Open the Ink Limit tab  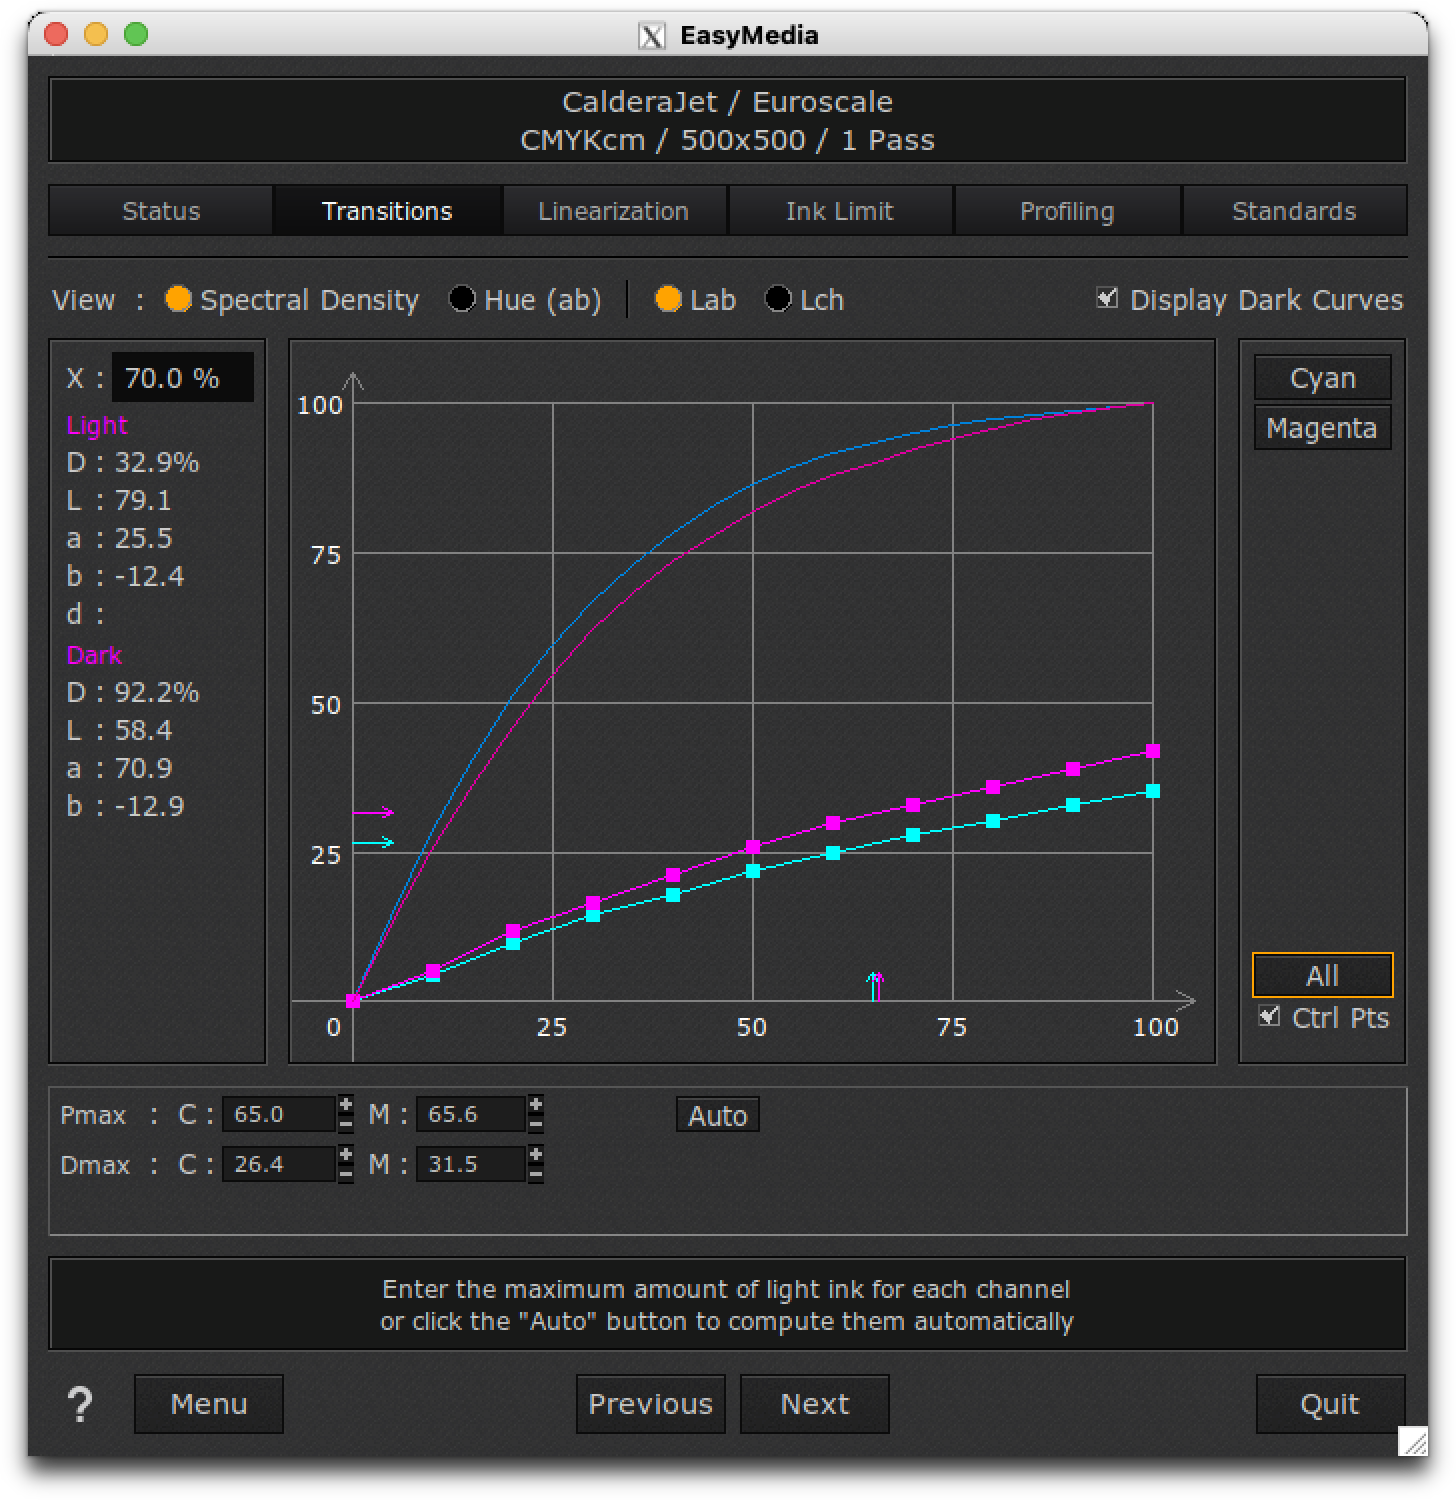840,211
